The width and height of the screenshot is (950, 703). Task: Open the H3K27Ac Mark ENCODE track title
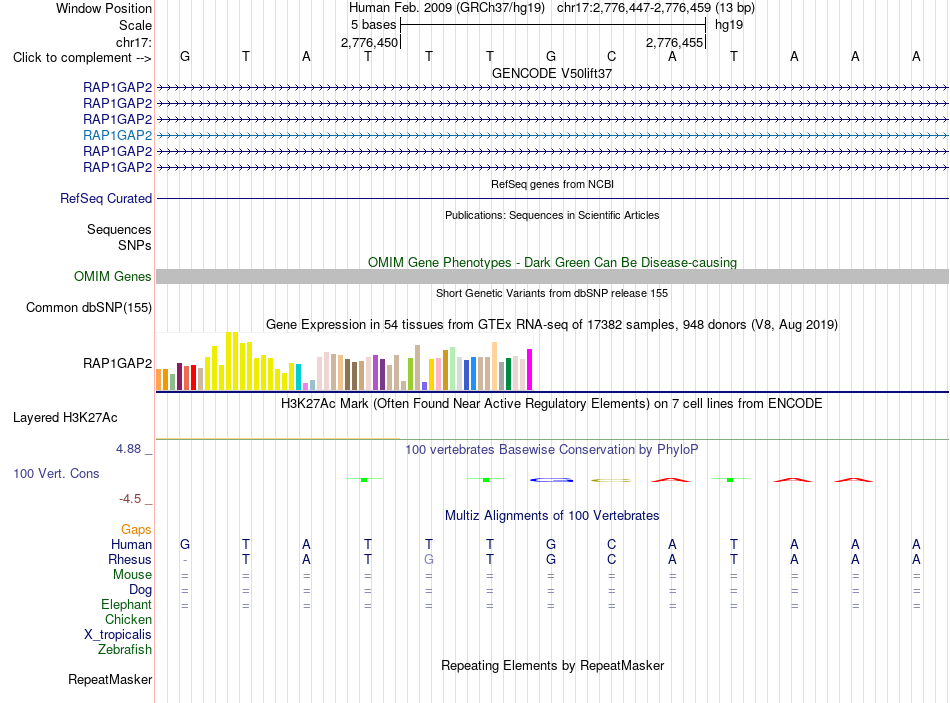point(552,404)
